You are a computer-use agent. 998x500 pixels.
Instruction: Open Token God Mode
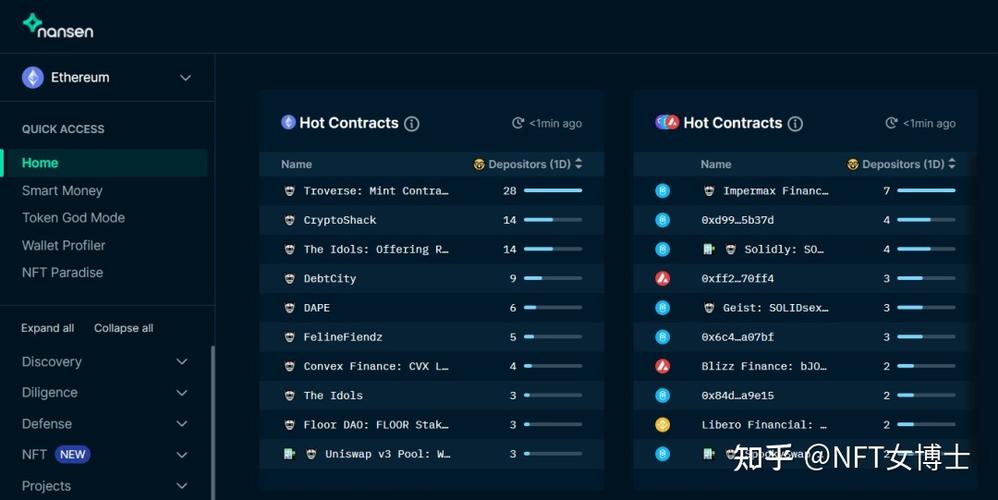pos(73,218)
